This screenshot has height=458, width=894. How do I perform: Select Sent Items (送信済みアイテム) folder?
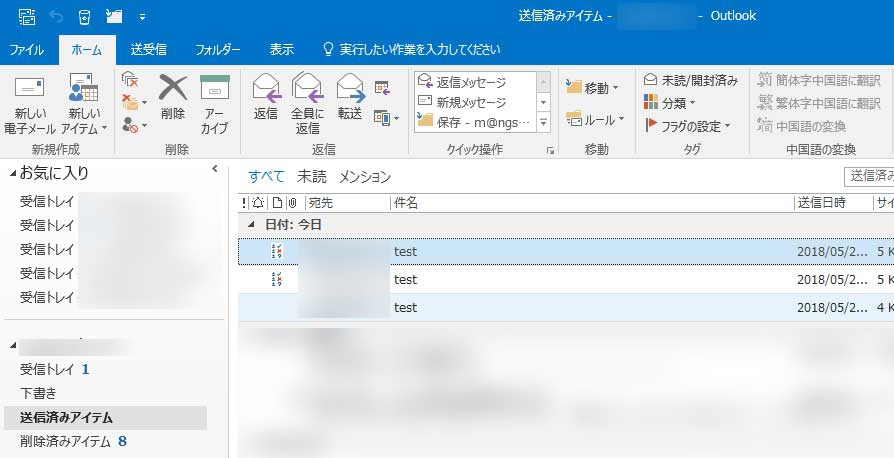[x=66, y=418]
